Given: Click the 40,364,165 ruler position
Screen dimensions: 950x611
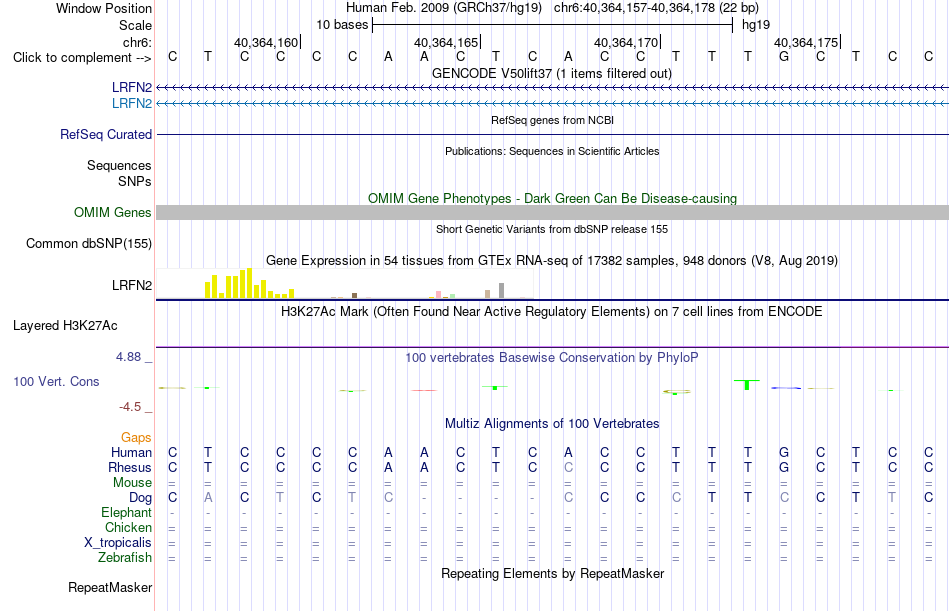Looking at the screenshot, I should click(x=447, y=42).
